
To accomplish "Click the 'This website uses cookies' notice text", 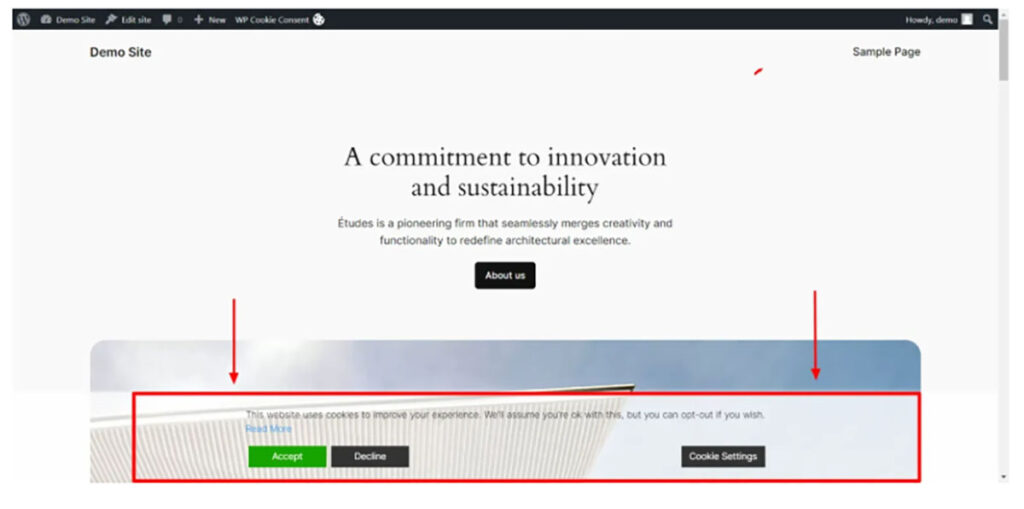I will point(505,414).
